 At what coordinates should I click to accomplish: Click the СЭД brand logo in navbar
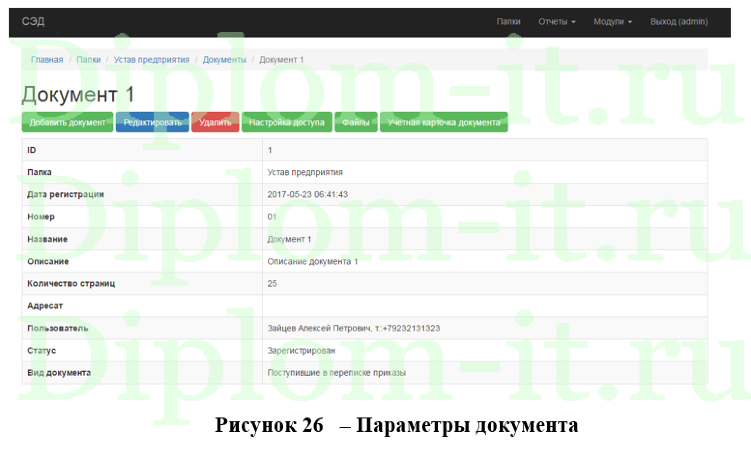pos(33,21)
